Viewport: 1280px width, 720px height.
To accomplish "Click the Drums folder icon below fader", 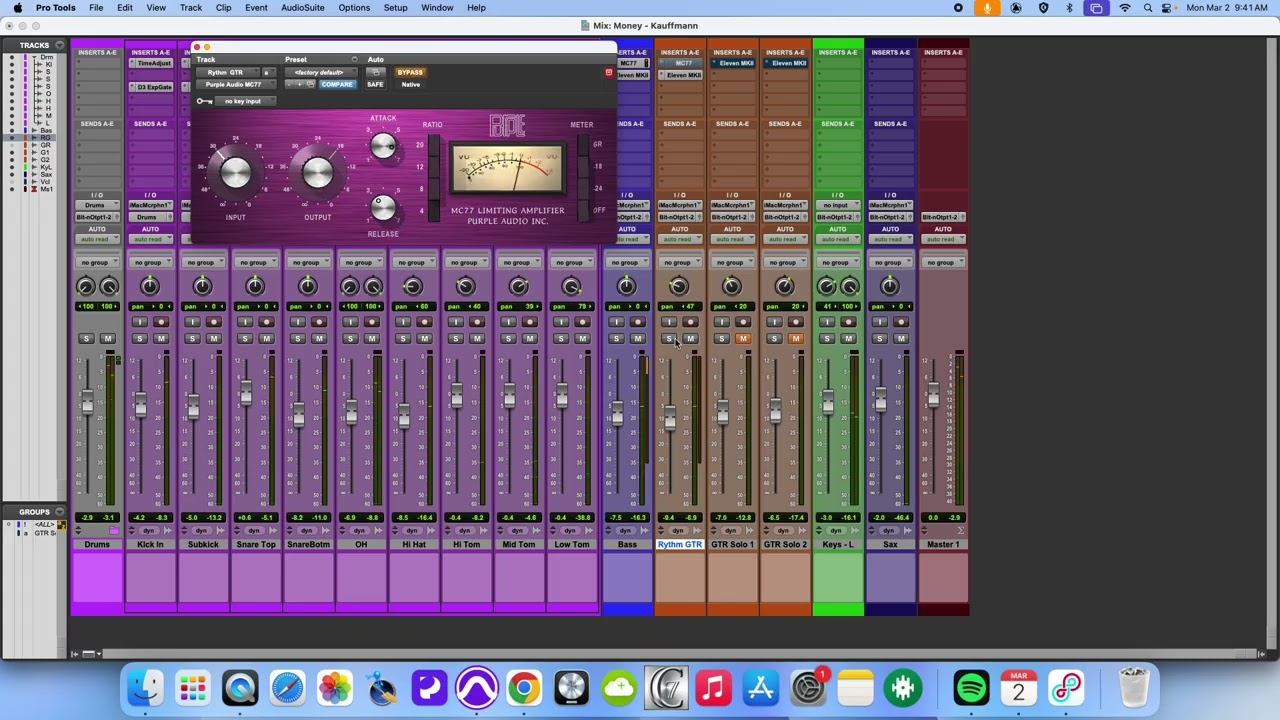I will [x=114, y=531].
